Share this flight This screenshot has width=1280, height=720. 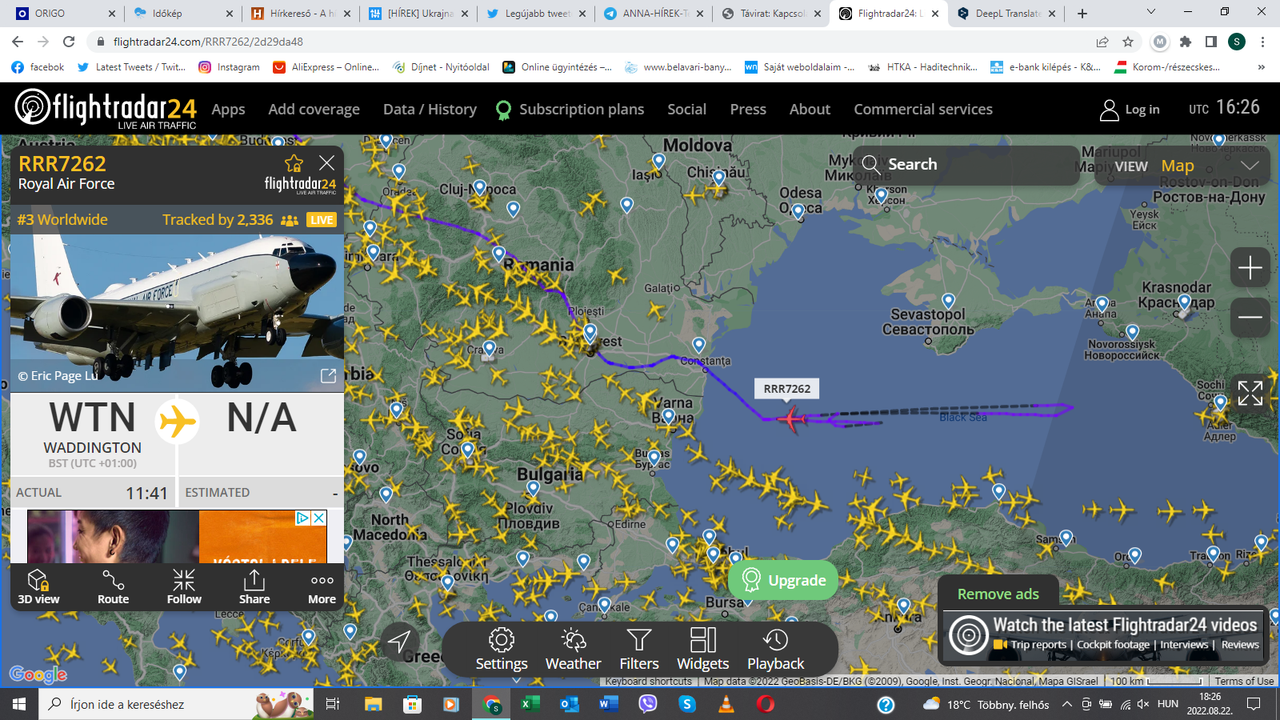pyautogui.click(x=254, y=586)
